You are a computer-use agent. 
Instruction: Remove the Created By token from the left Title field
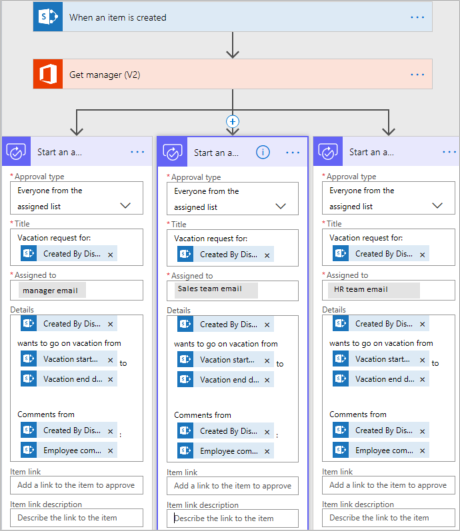coord(110,255)
